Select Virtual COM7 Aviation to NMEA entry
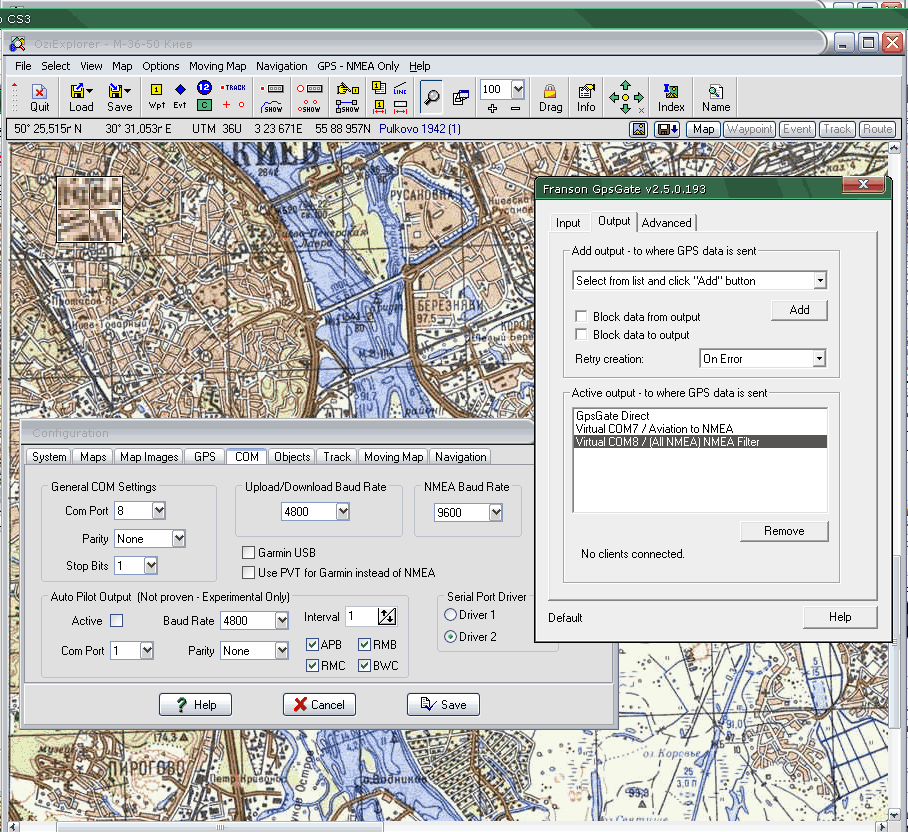Viewport: 908px width, 832px height. [x=654, y=429]
